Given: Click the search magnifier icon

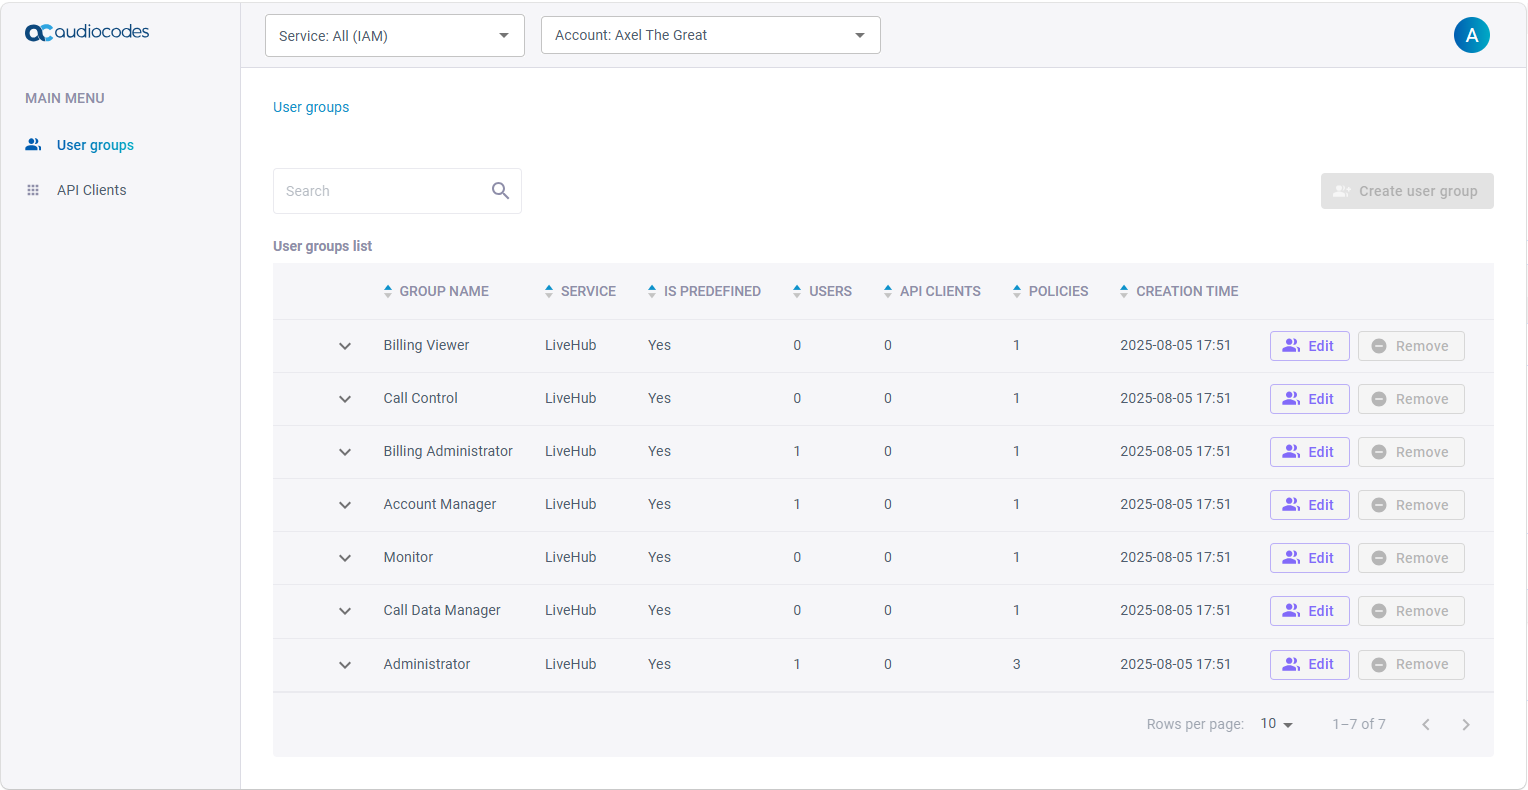Looking at the screenshot, I should (x=500, y=190).
